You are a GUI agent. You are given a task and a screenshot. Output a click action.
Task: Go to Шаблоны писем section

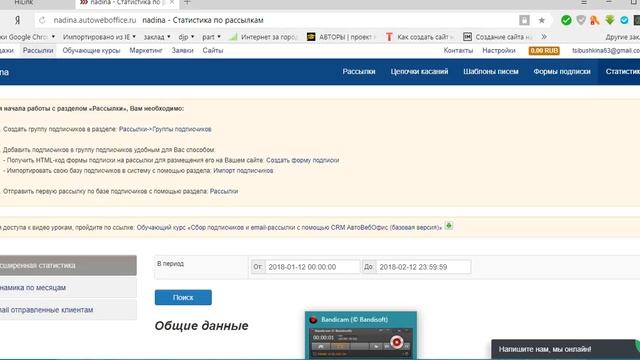[491, 71]
